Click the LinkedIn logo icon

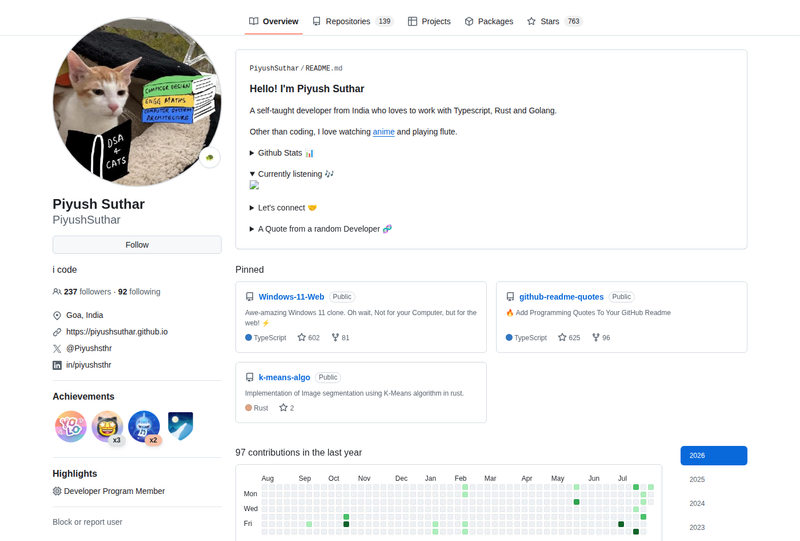pyautogui.click(x=57, y=365)
